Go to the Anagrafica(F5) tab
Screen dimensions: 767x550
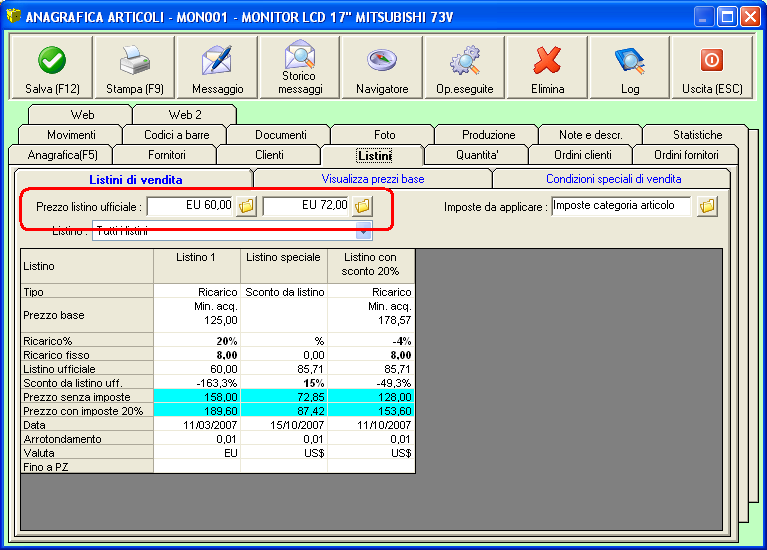(62, 155)
